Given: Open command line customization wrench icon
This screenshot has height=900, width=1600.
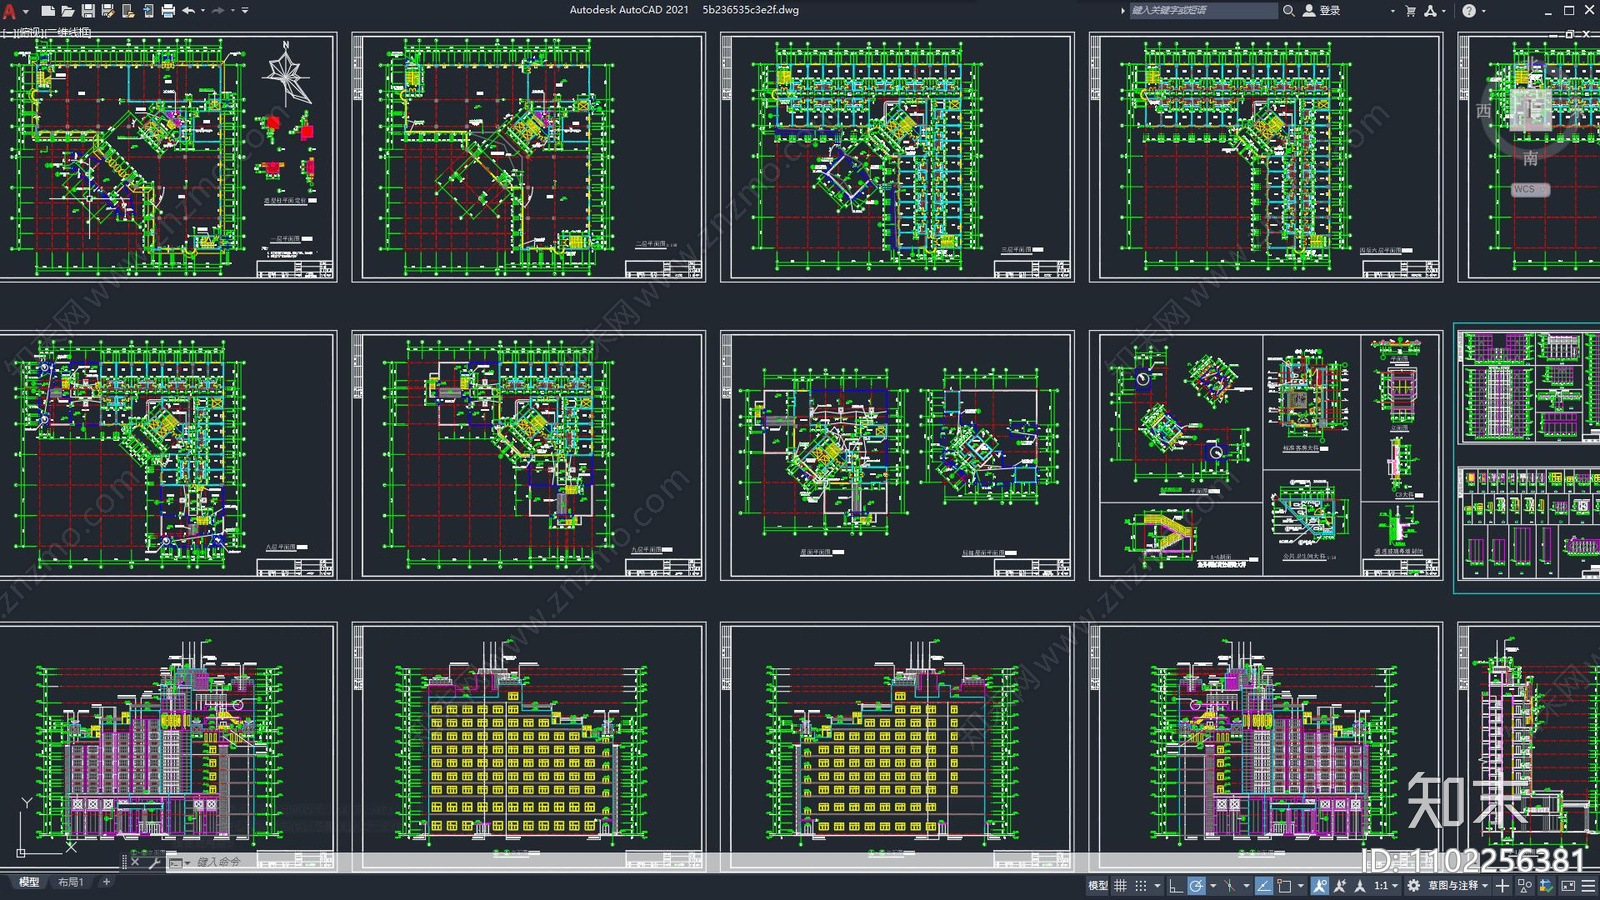Looking at the screenshot, I should pos(154,862).
